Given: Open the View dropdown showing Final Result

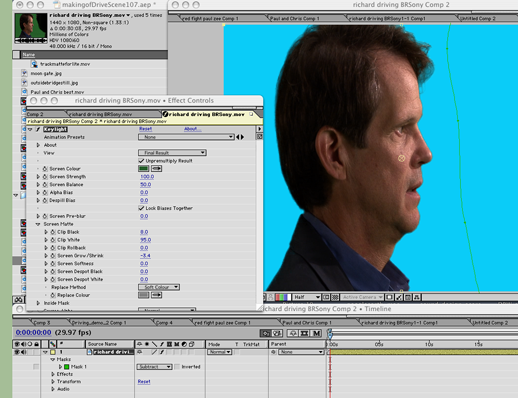Looking at the screenshot, I should click(172, 153).
